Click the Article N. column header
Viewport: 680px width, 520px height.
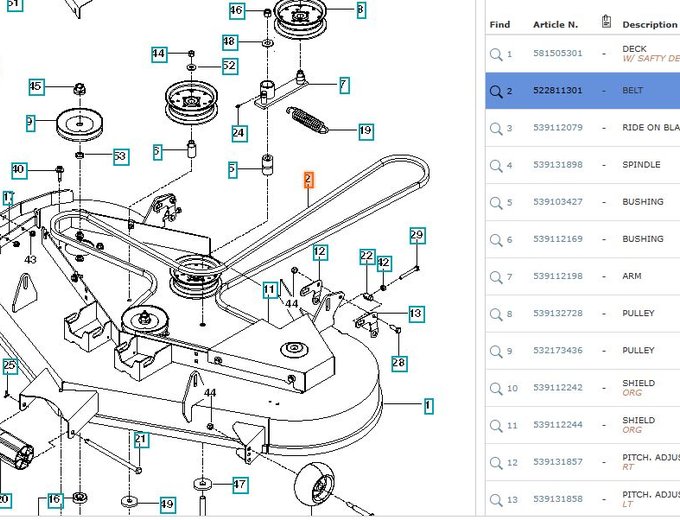click(x=556, y=25)
